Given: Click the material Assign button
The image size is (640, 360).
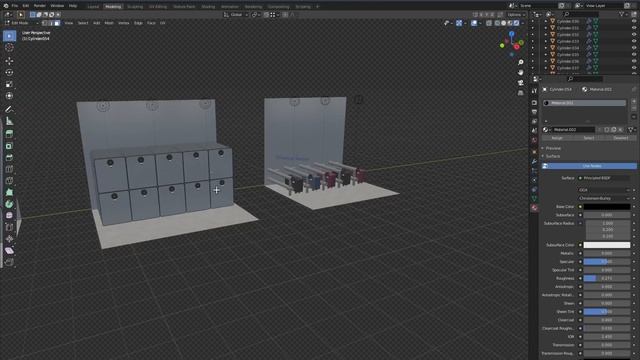Looking at the screenshot, I should (557, 138).
